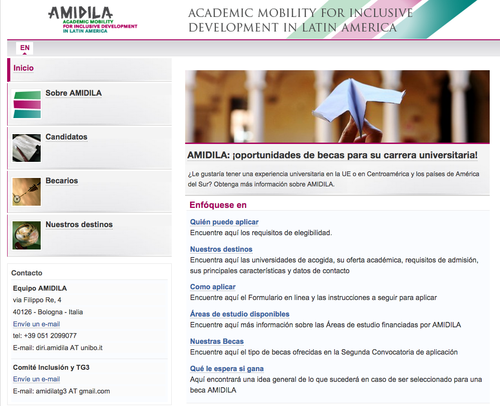Click the 'Contacto' heading
The image size is (500, 406).
[27, 273]
